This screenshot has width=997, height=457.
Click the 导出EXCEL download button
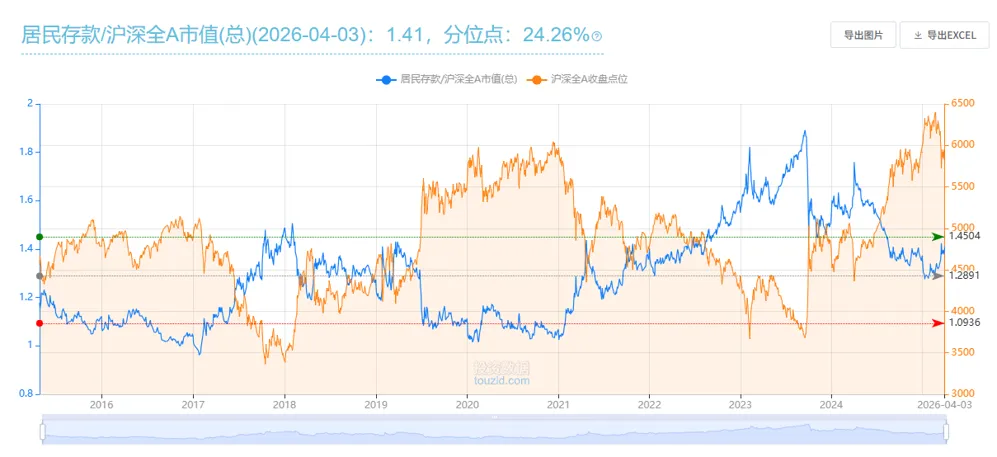pos(943,35)
